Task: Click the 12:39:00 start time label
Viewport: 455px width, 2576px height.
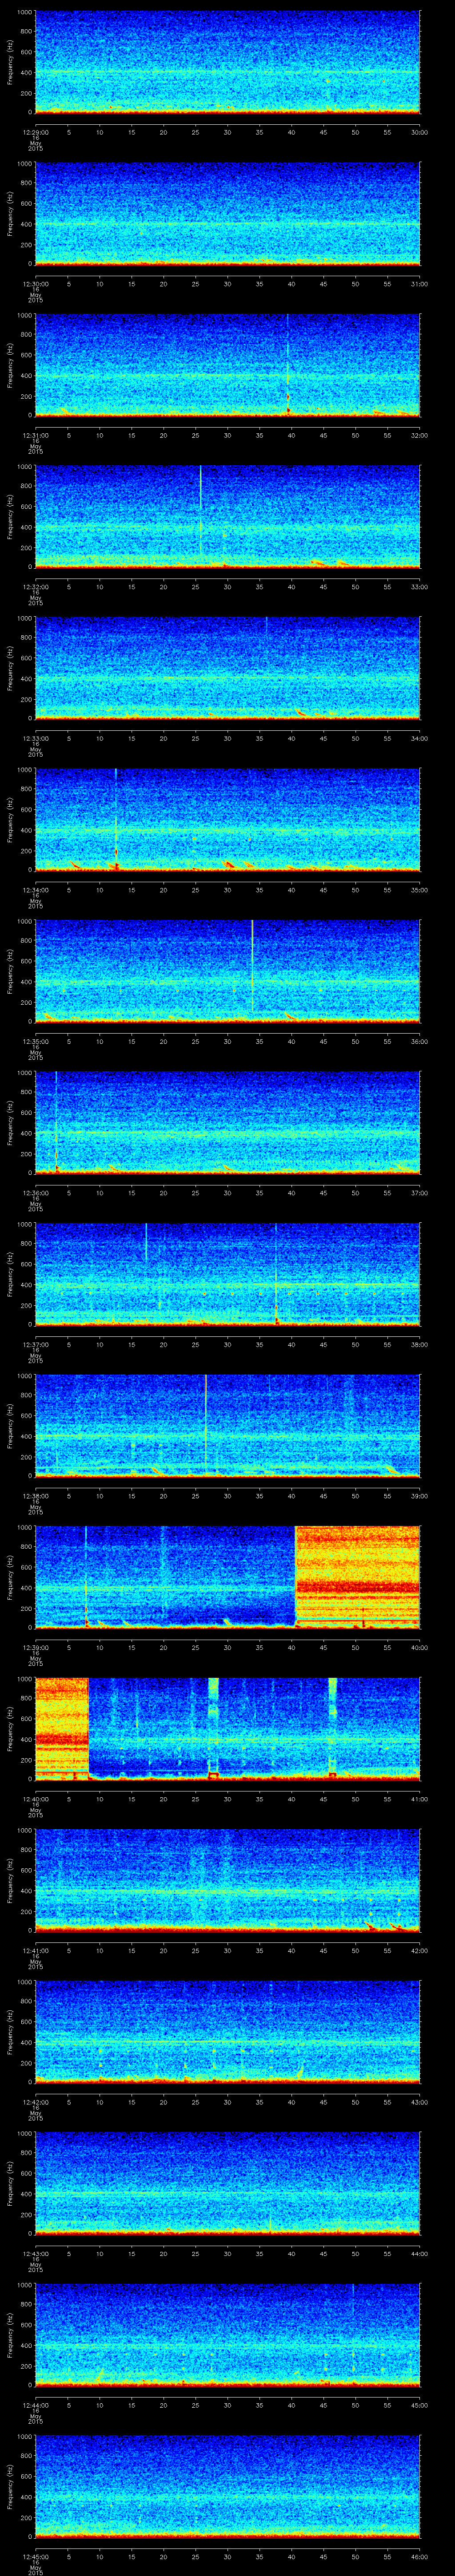Action: point(35,1647)
